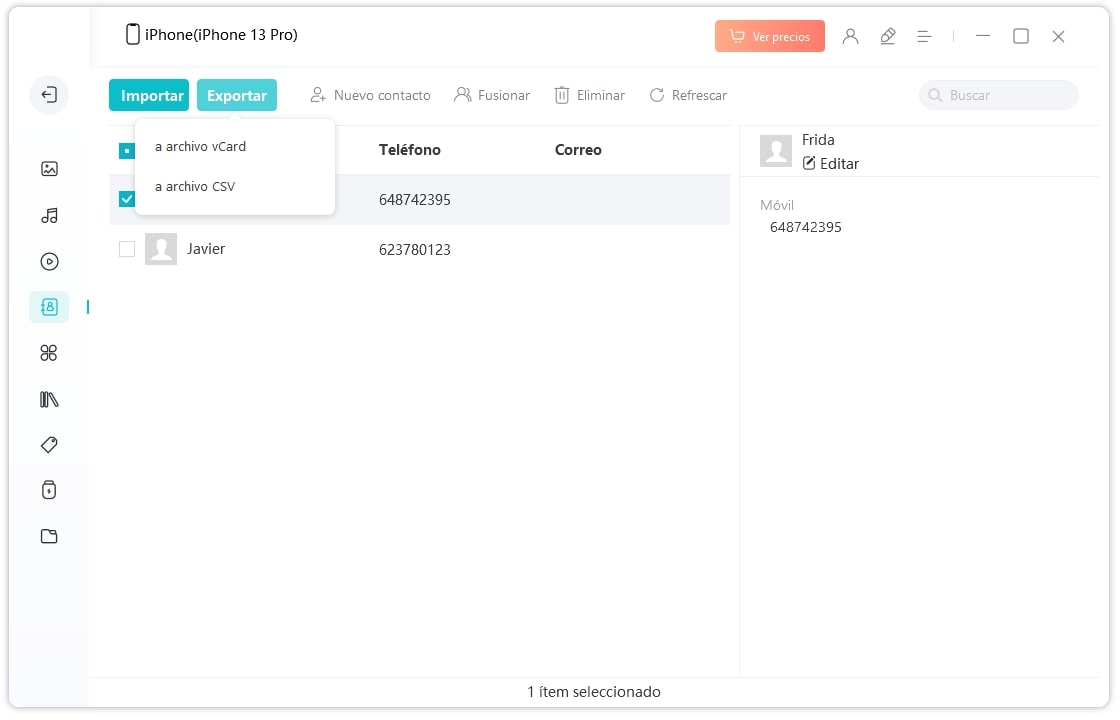Maximize the application window
Screen dimensions: 1120x720
(1022, 36)
